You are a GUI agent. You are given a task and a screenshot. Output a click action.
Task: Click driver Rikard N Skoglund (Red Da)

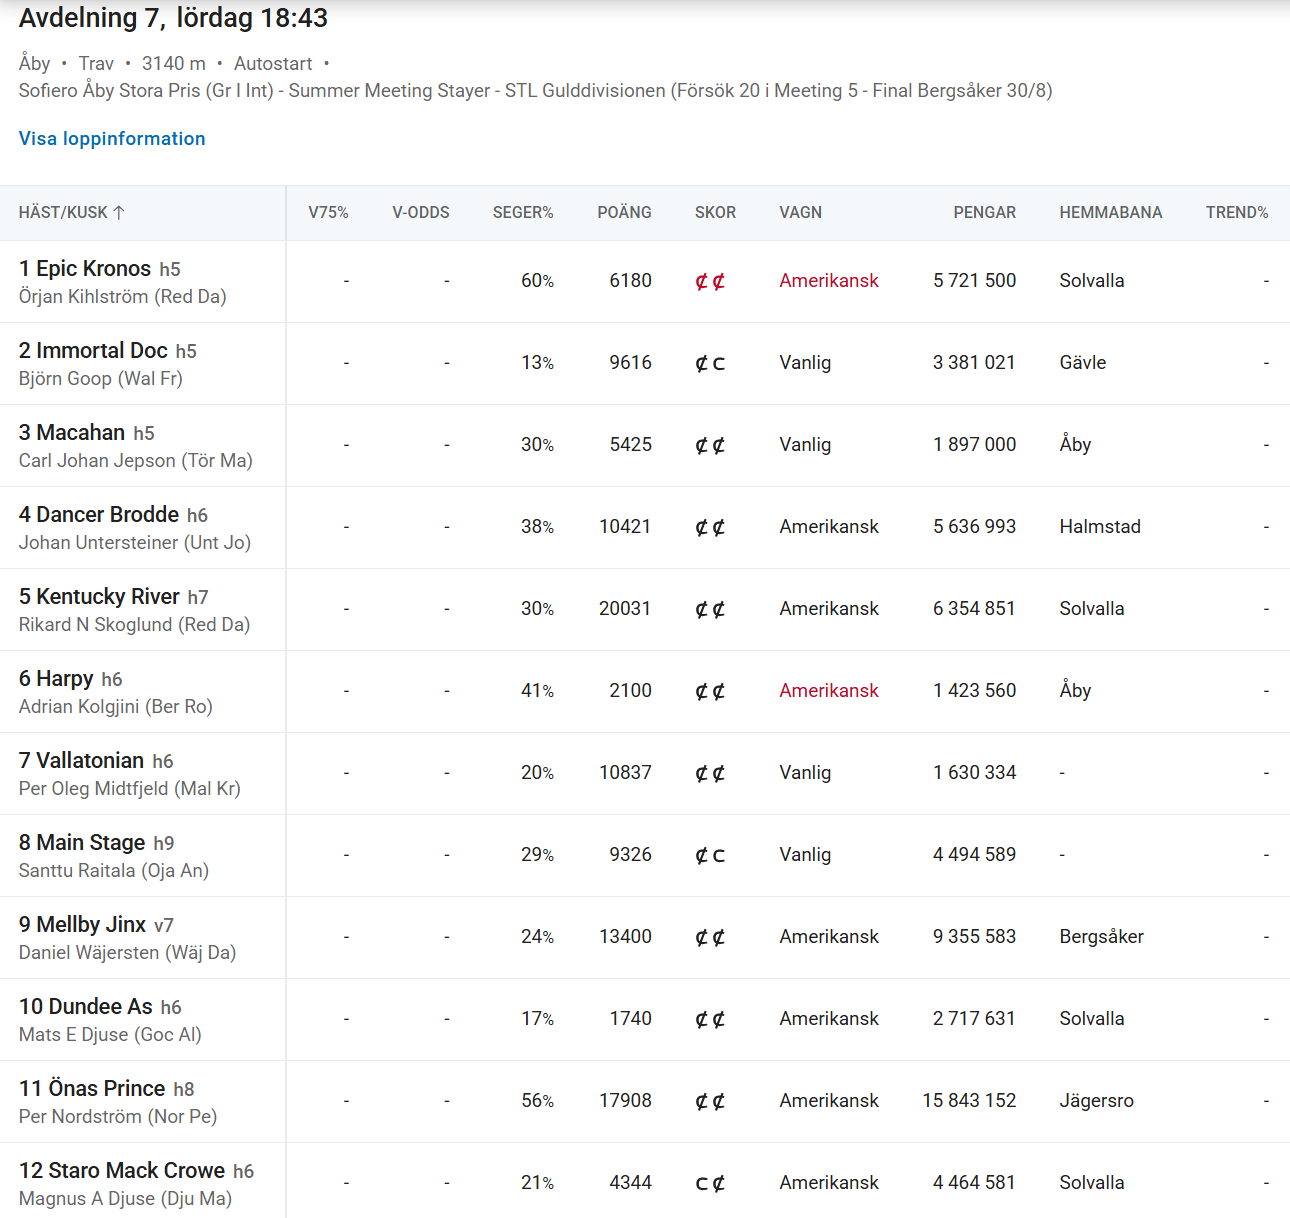click(x=135, y=625)
